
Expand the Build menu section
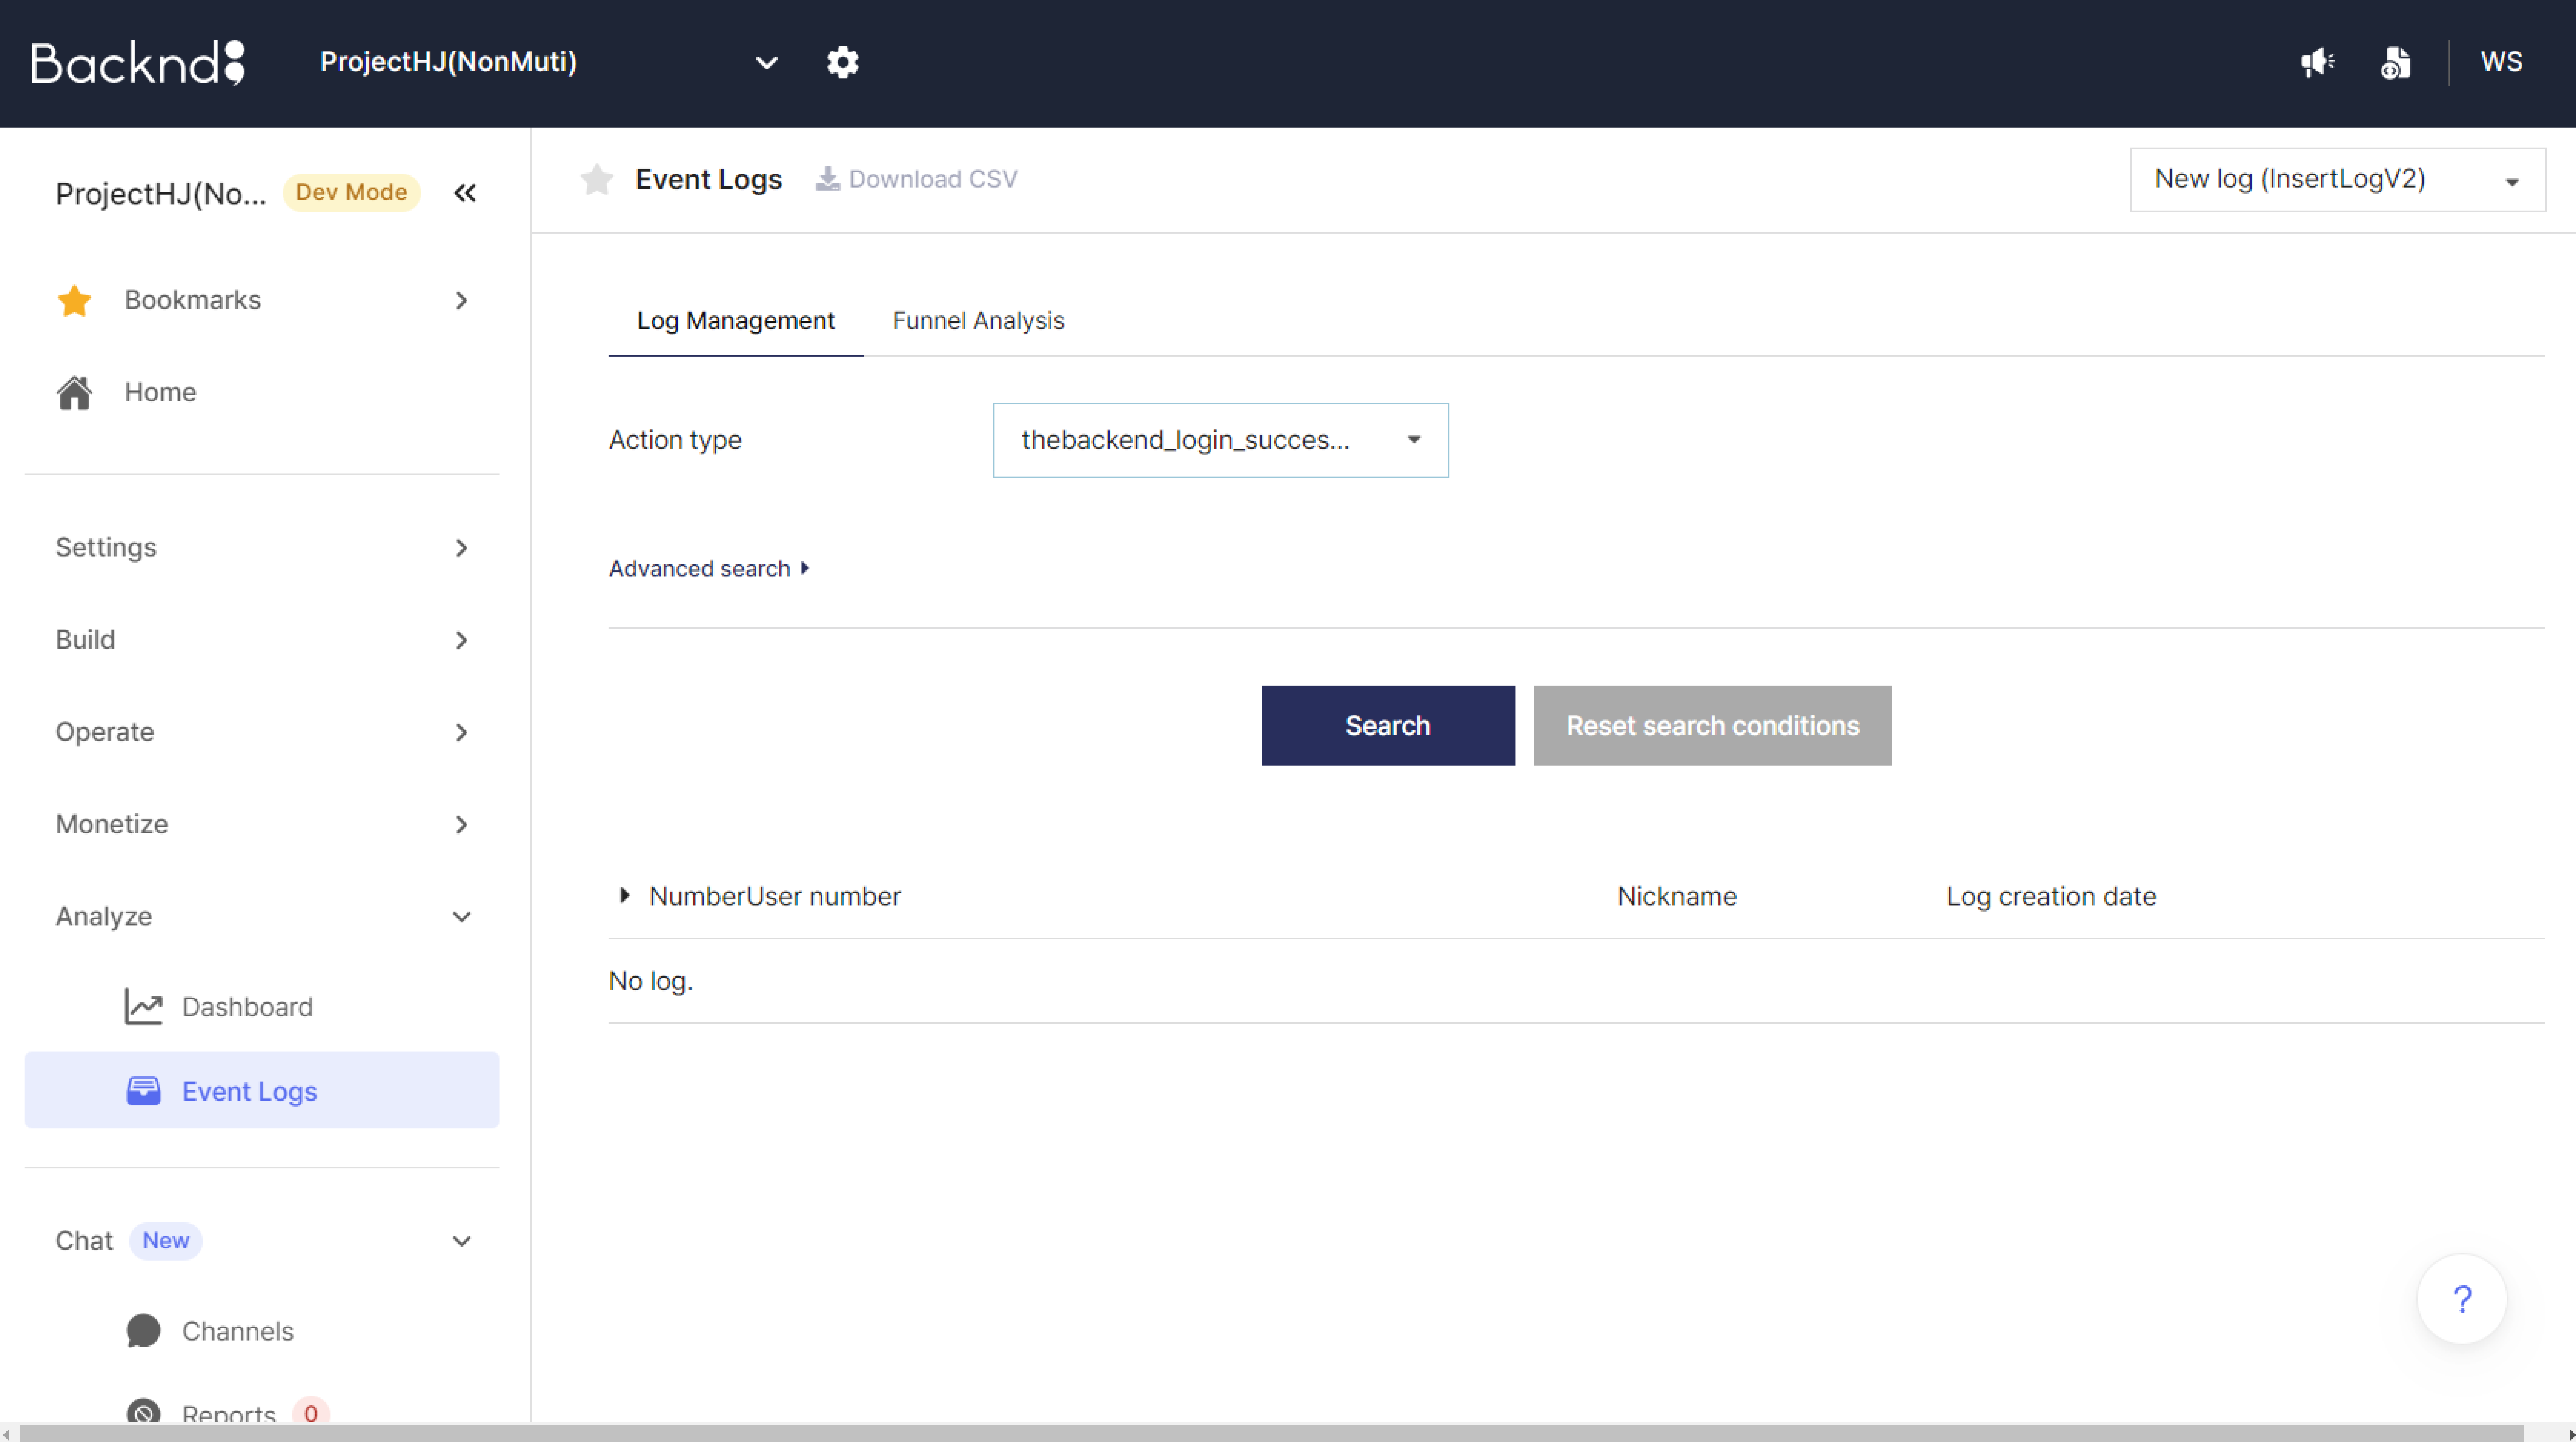click(x=262, y=639)
